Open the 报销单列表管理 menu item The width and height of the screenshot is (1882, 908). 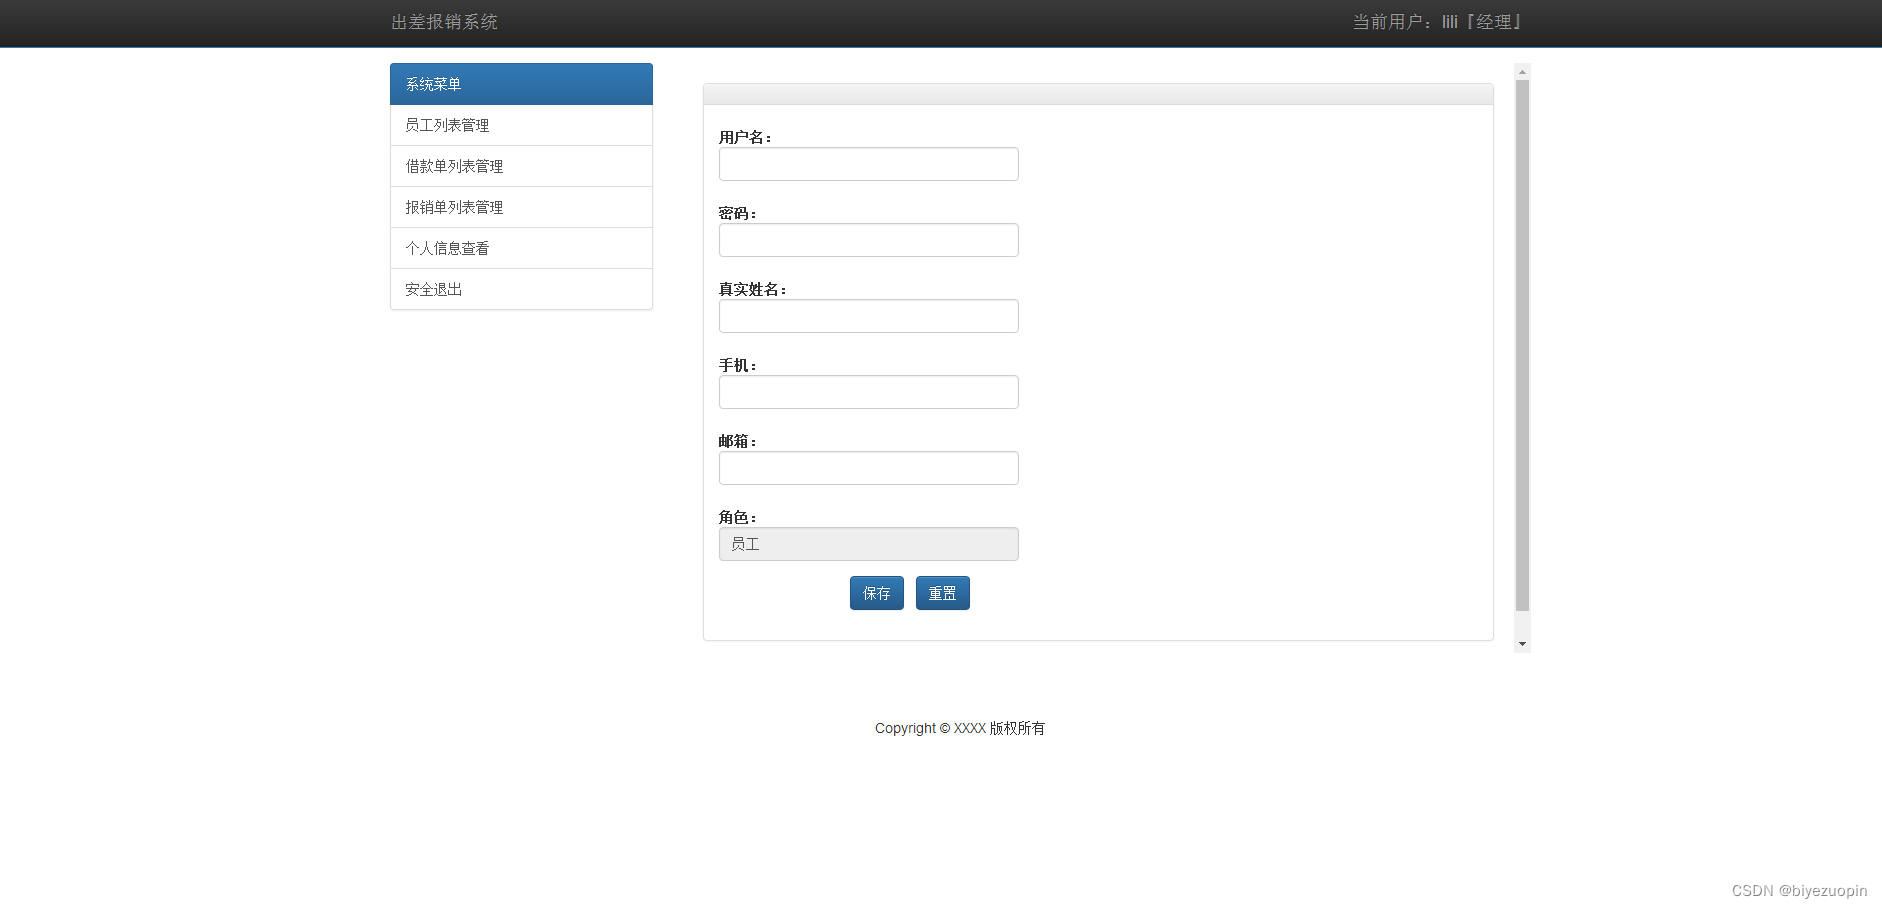coord(521,207)
